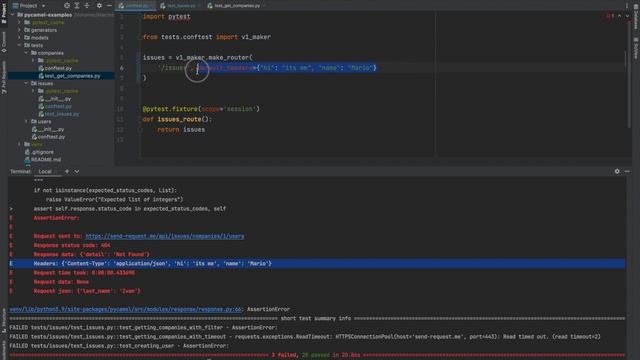This screenshot has width=640, height=360.
Task: Click the highlighted Headers line in terminal
Action: click(x=317, y=264)
